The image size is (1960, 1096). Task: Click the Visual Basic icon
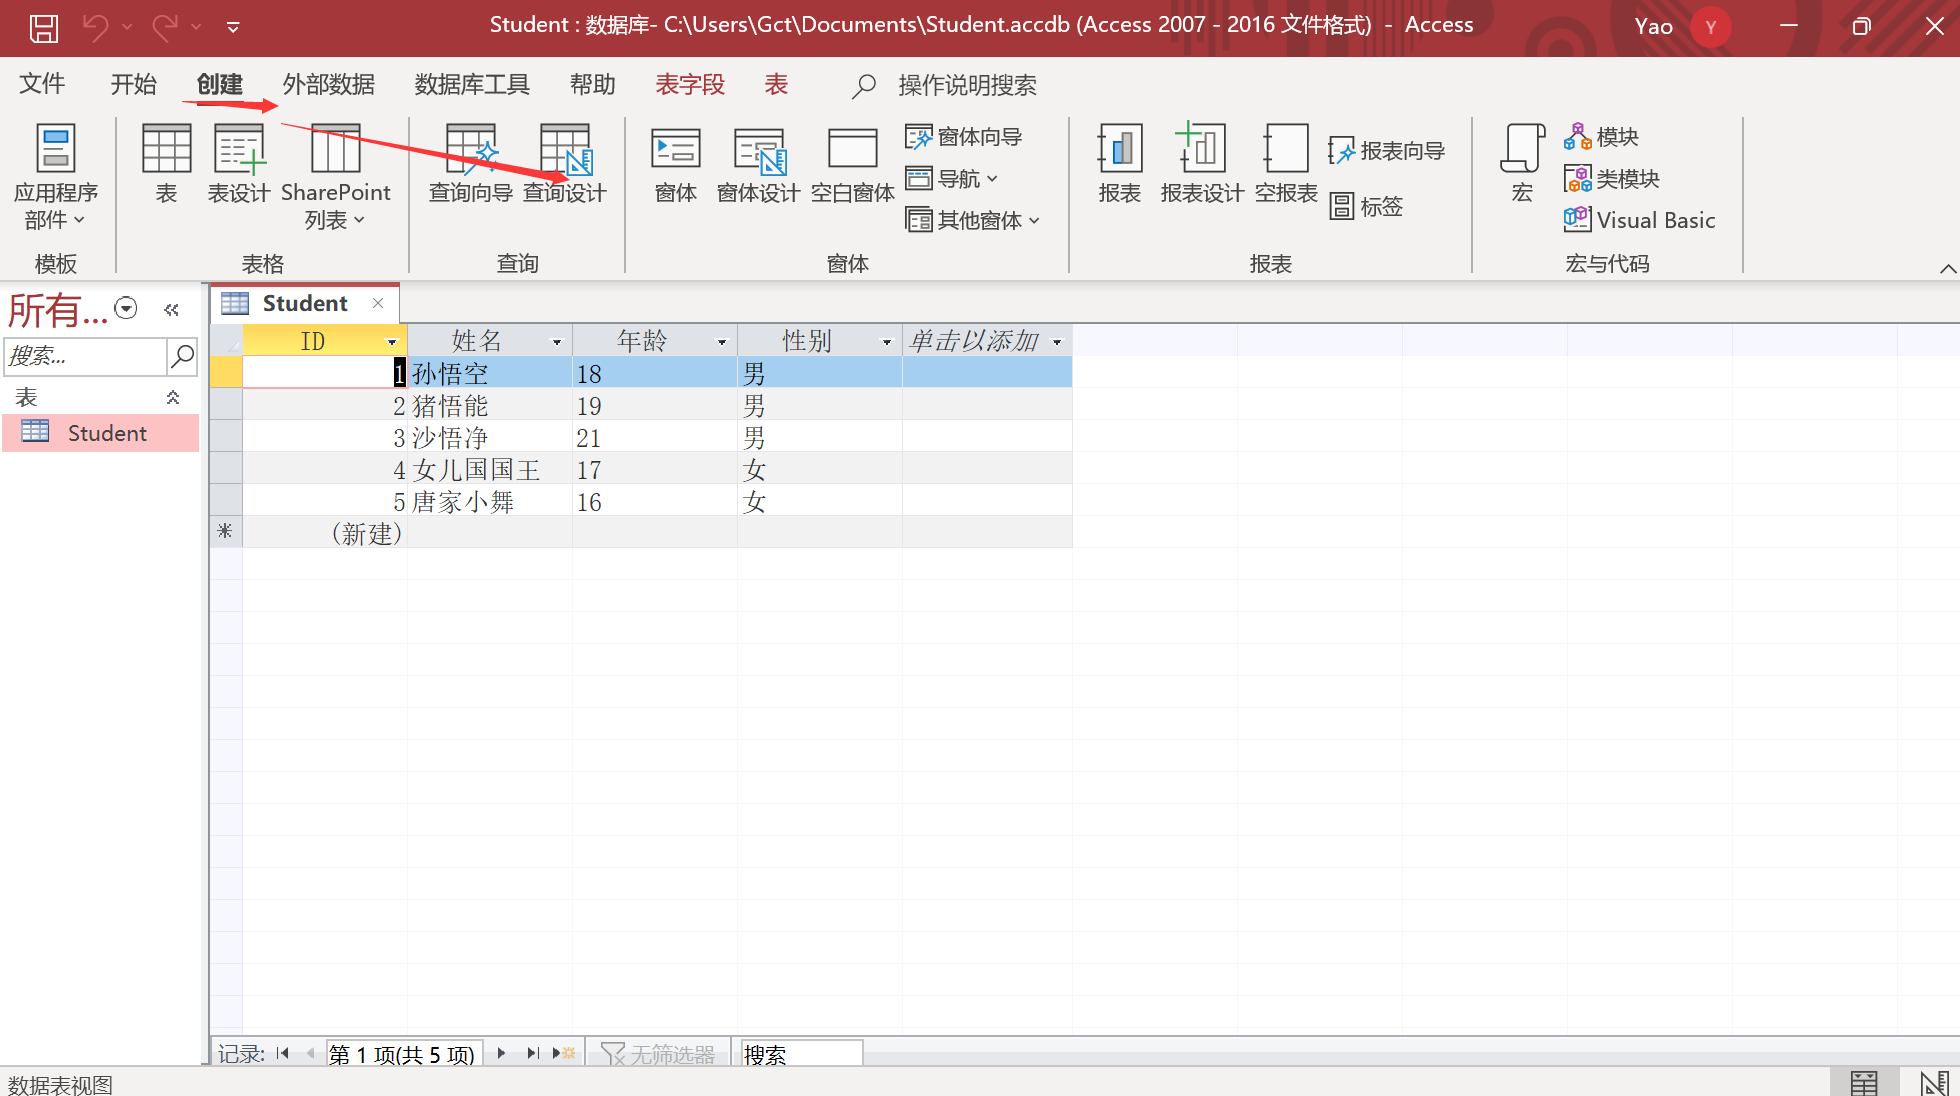[x=1640, y=220]
